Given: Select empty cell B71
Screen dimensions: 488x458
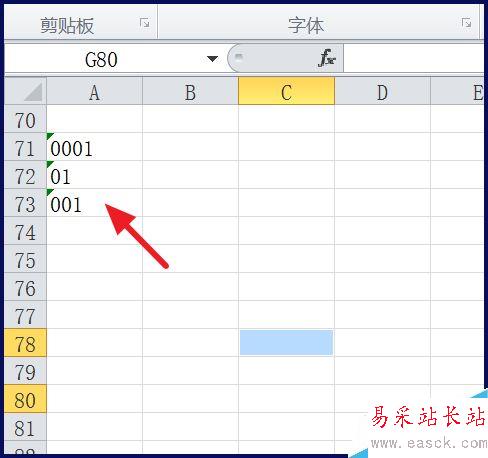Looking at the screenshot, I should [x=190, y=147].
